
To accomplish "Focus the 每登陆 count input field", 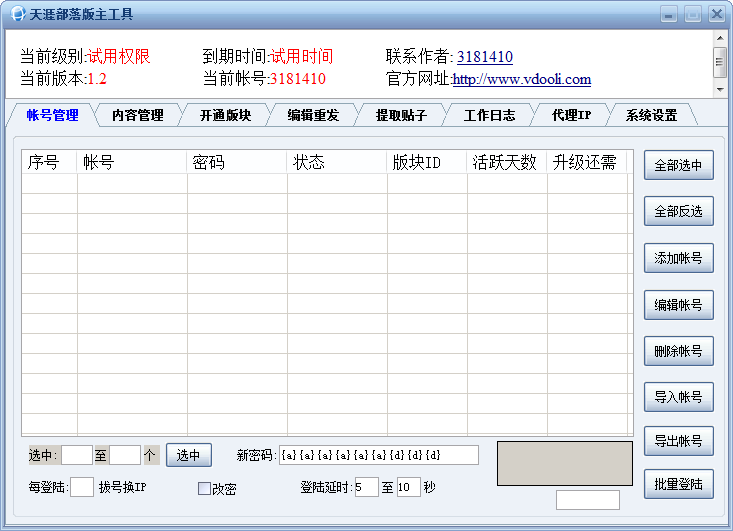I will 82,487.
